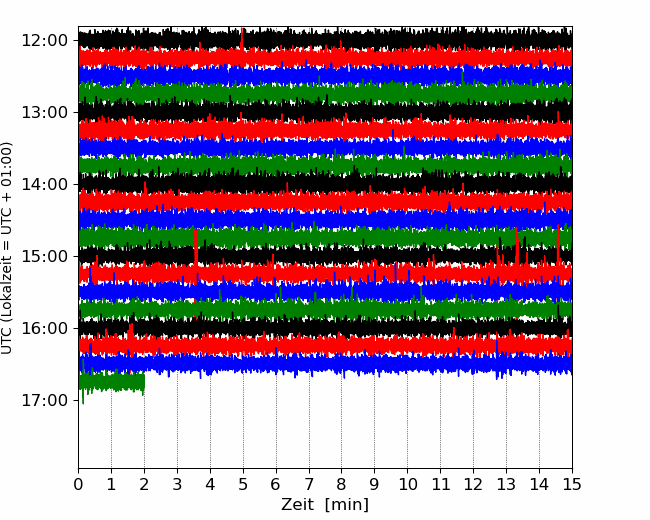
Task: Click the y-axis title "UTC (Lokalzeit = UTC + 01:00)"
Action: point(6,248)
